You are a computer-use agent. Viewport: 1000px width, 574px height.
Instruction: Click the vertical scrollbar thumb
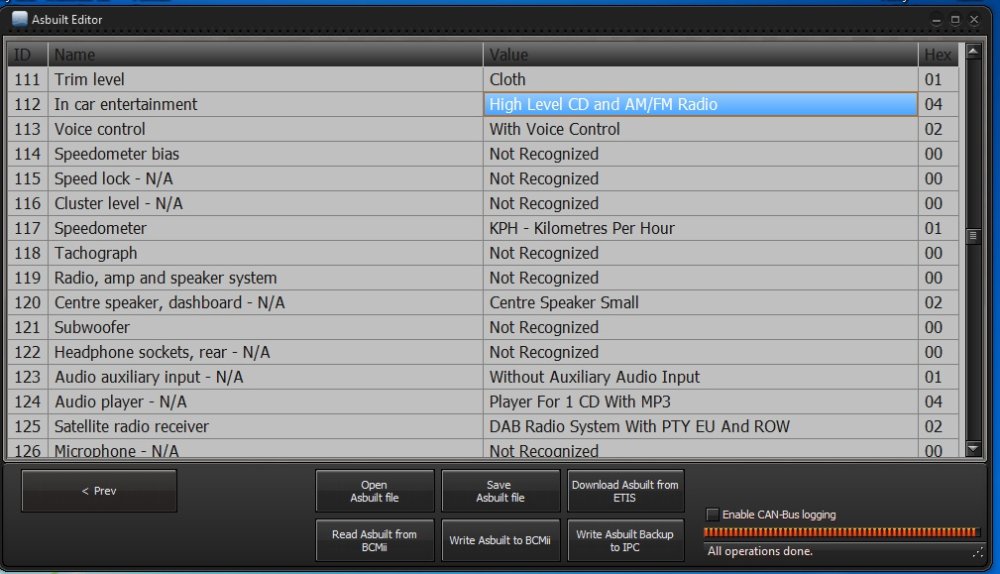coord(973,236)
